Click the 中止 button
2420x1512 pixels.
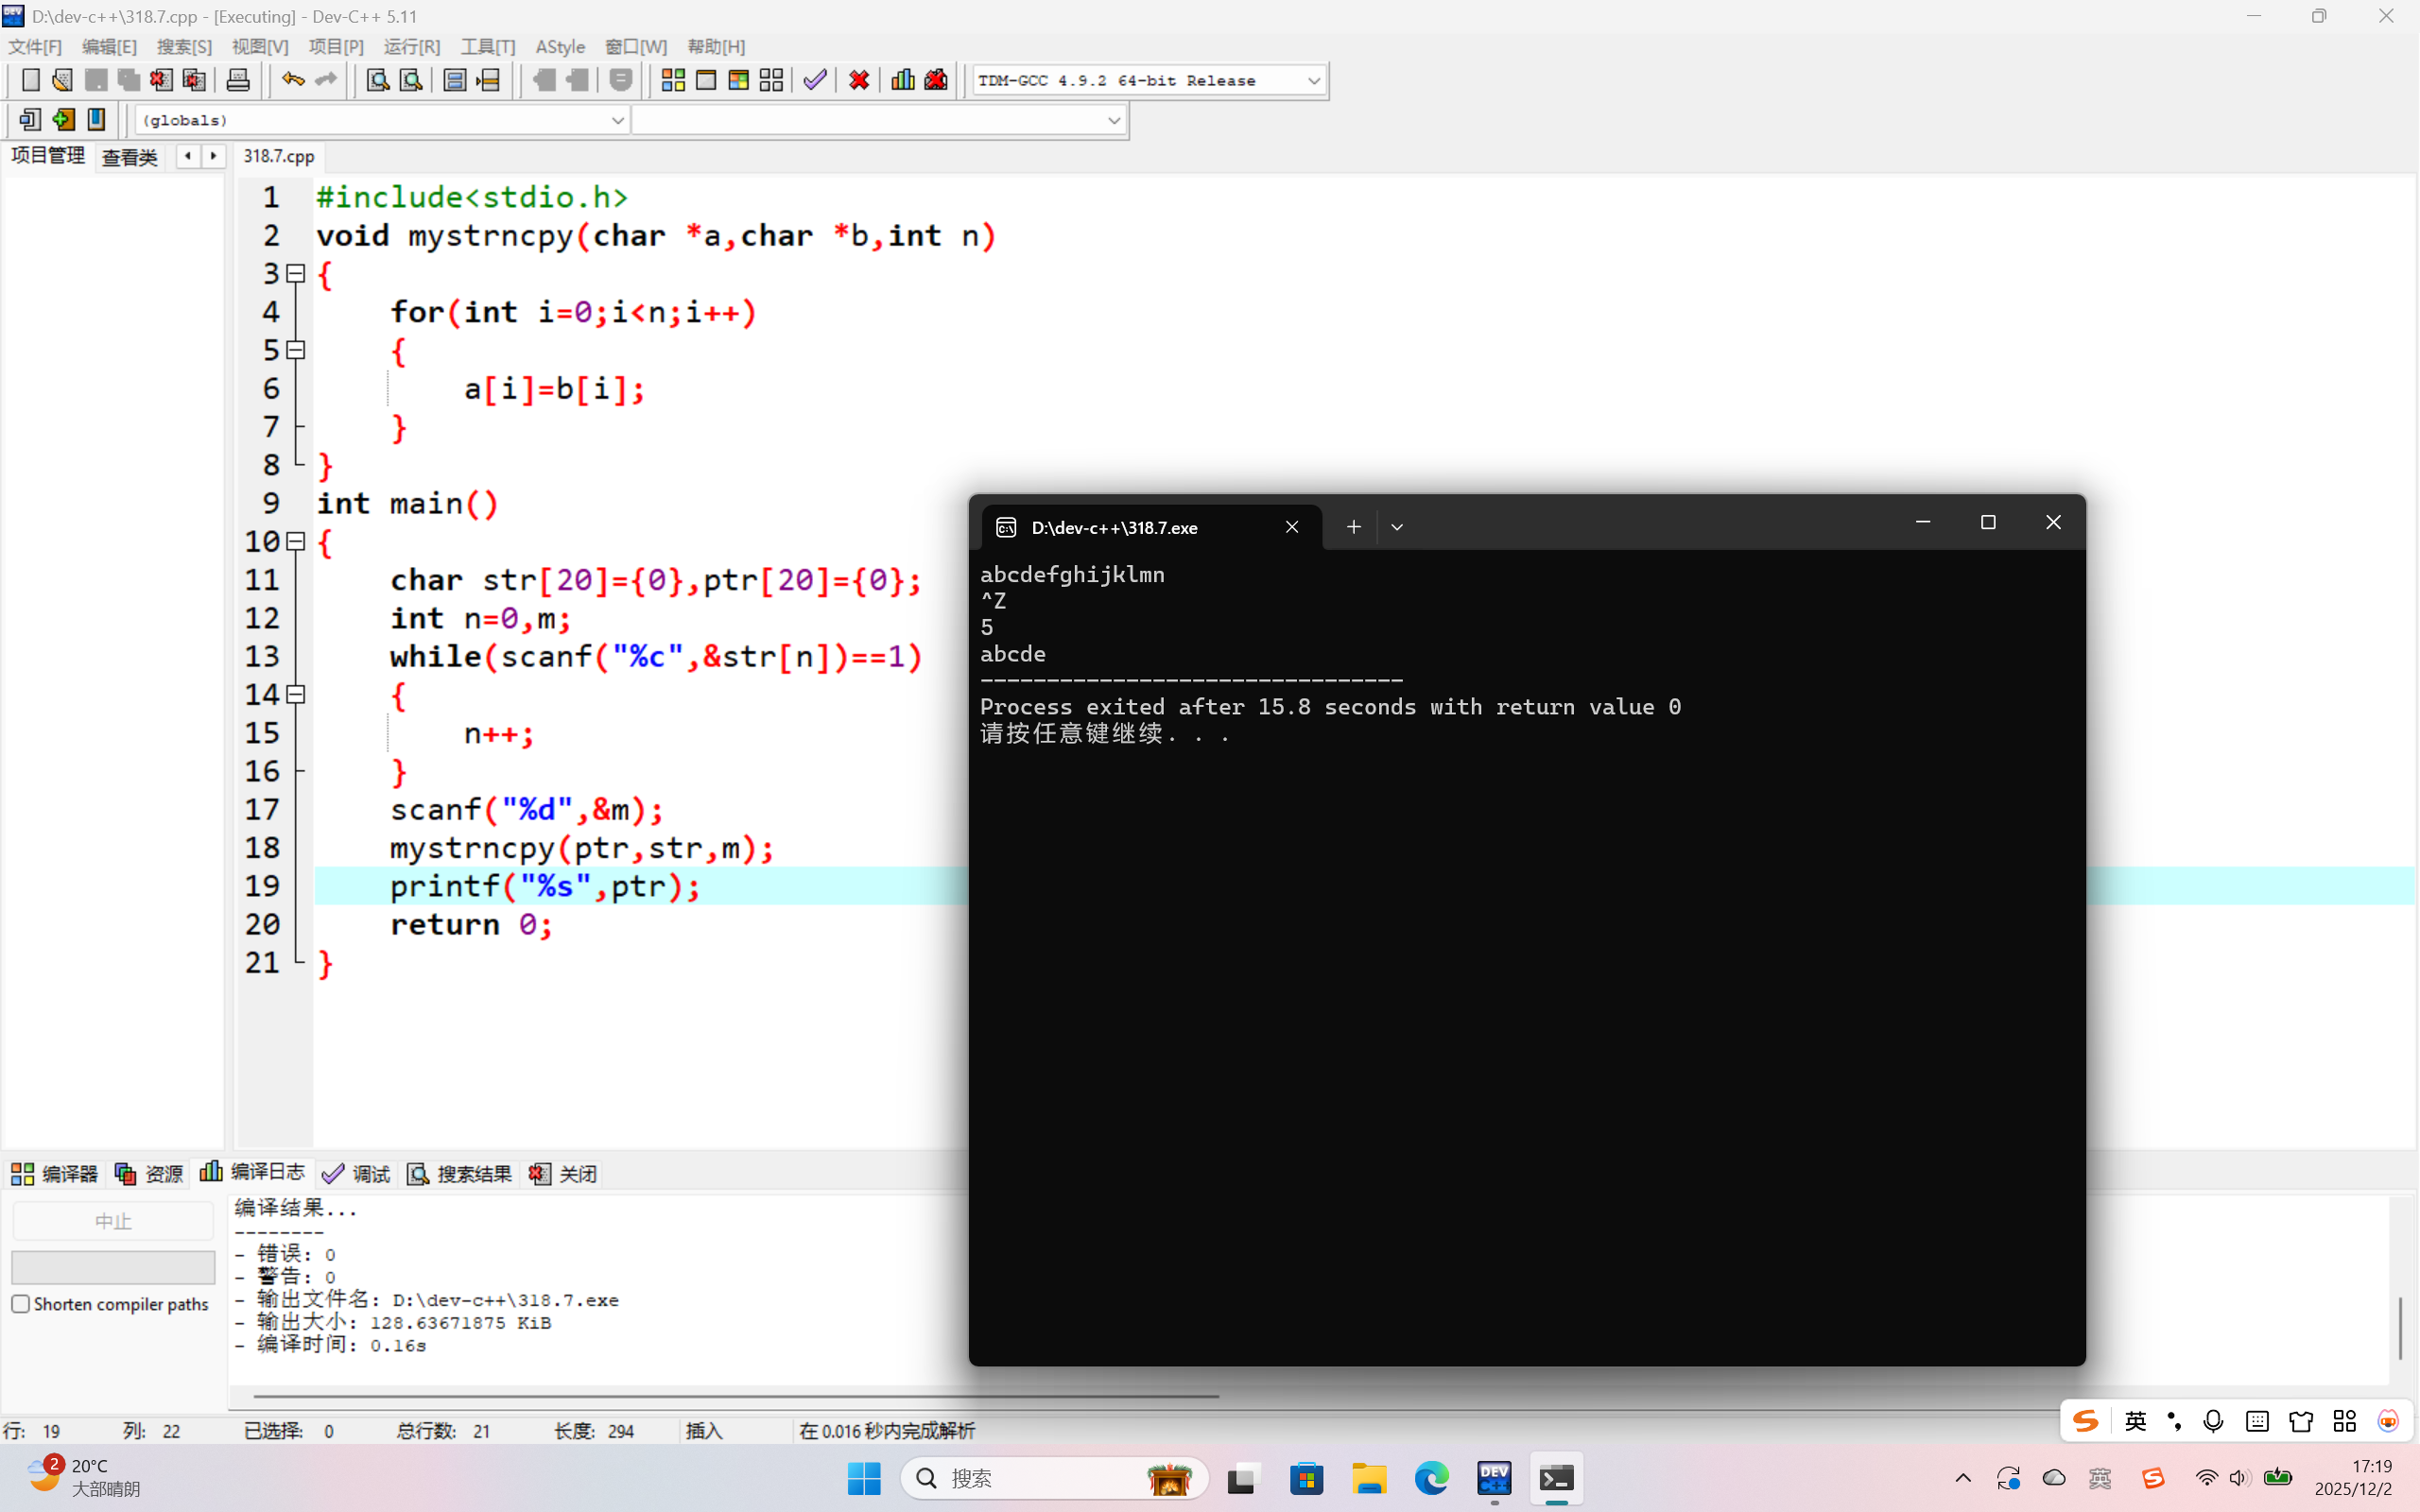[113, 1221]
